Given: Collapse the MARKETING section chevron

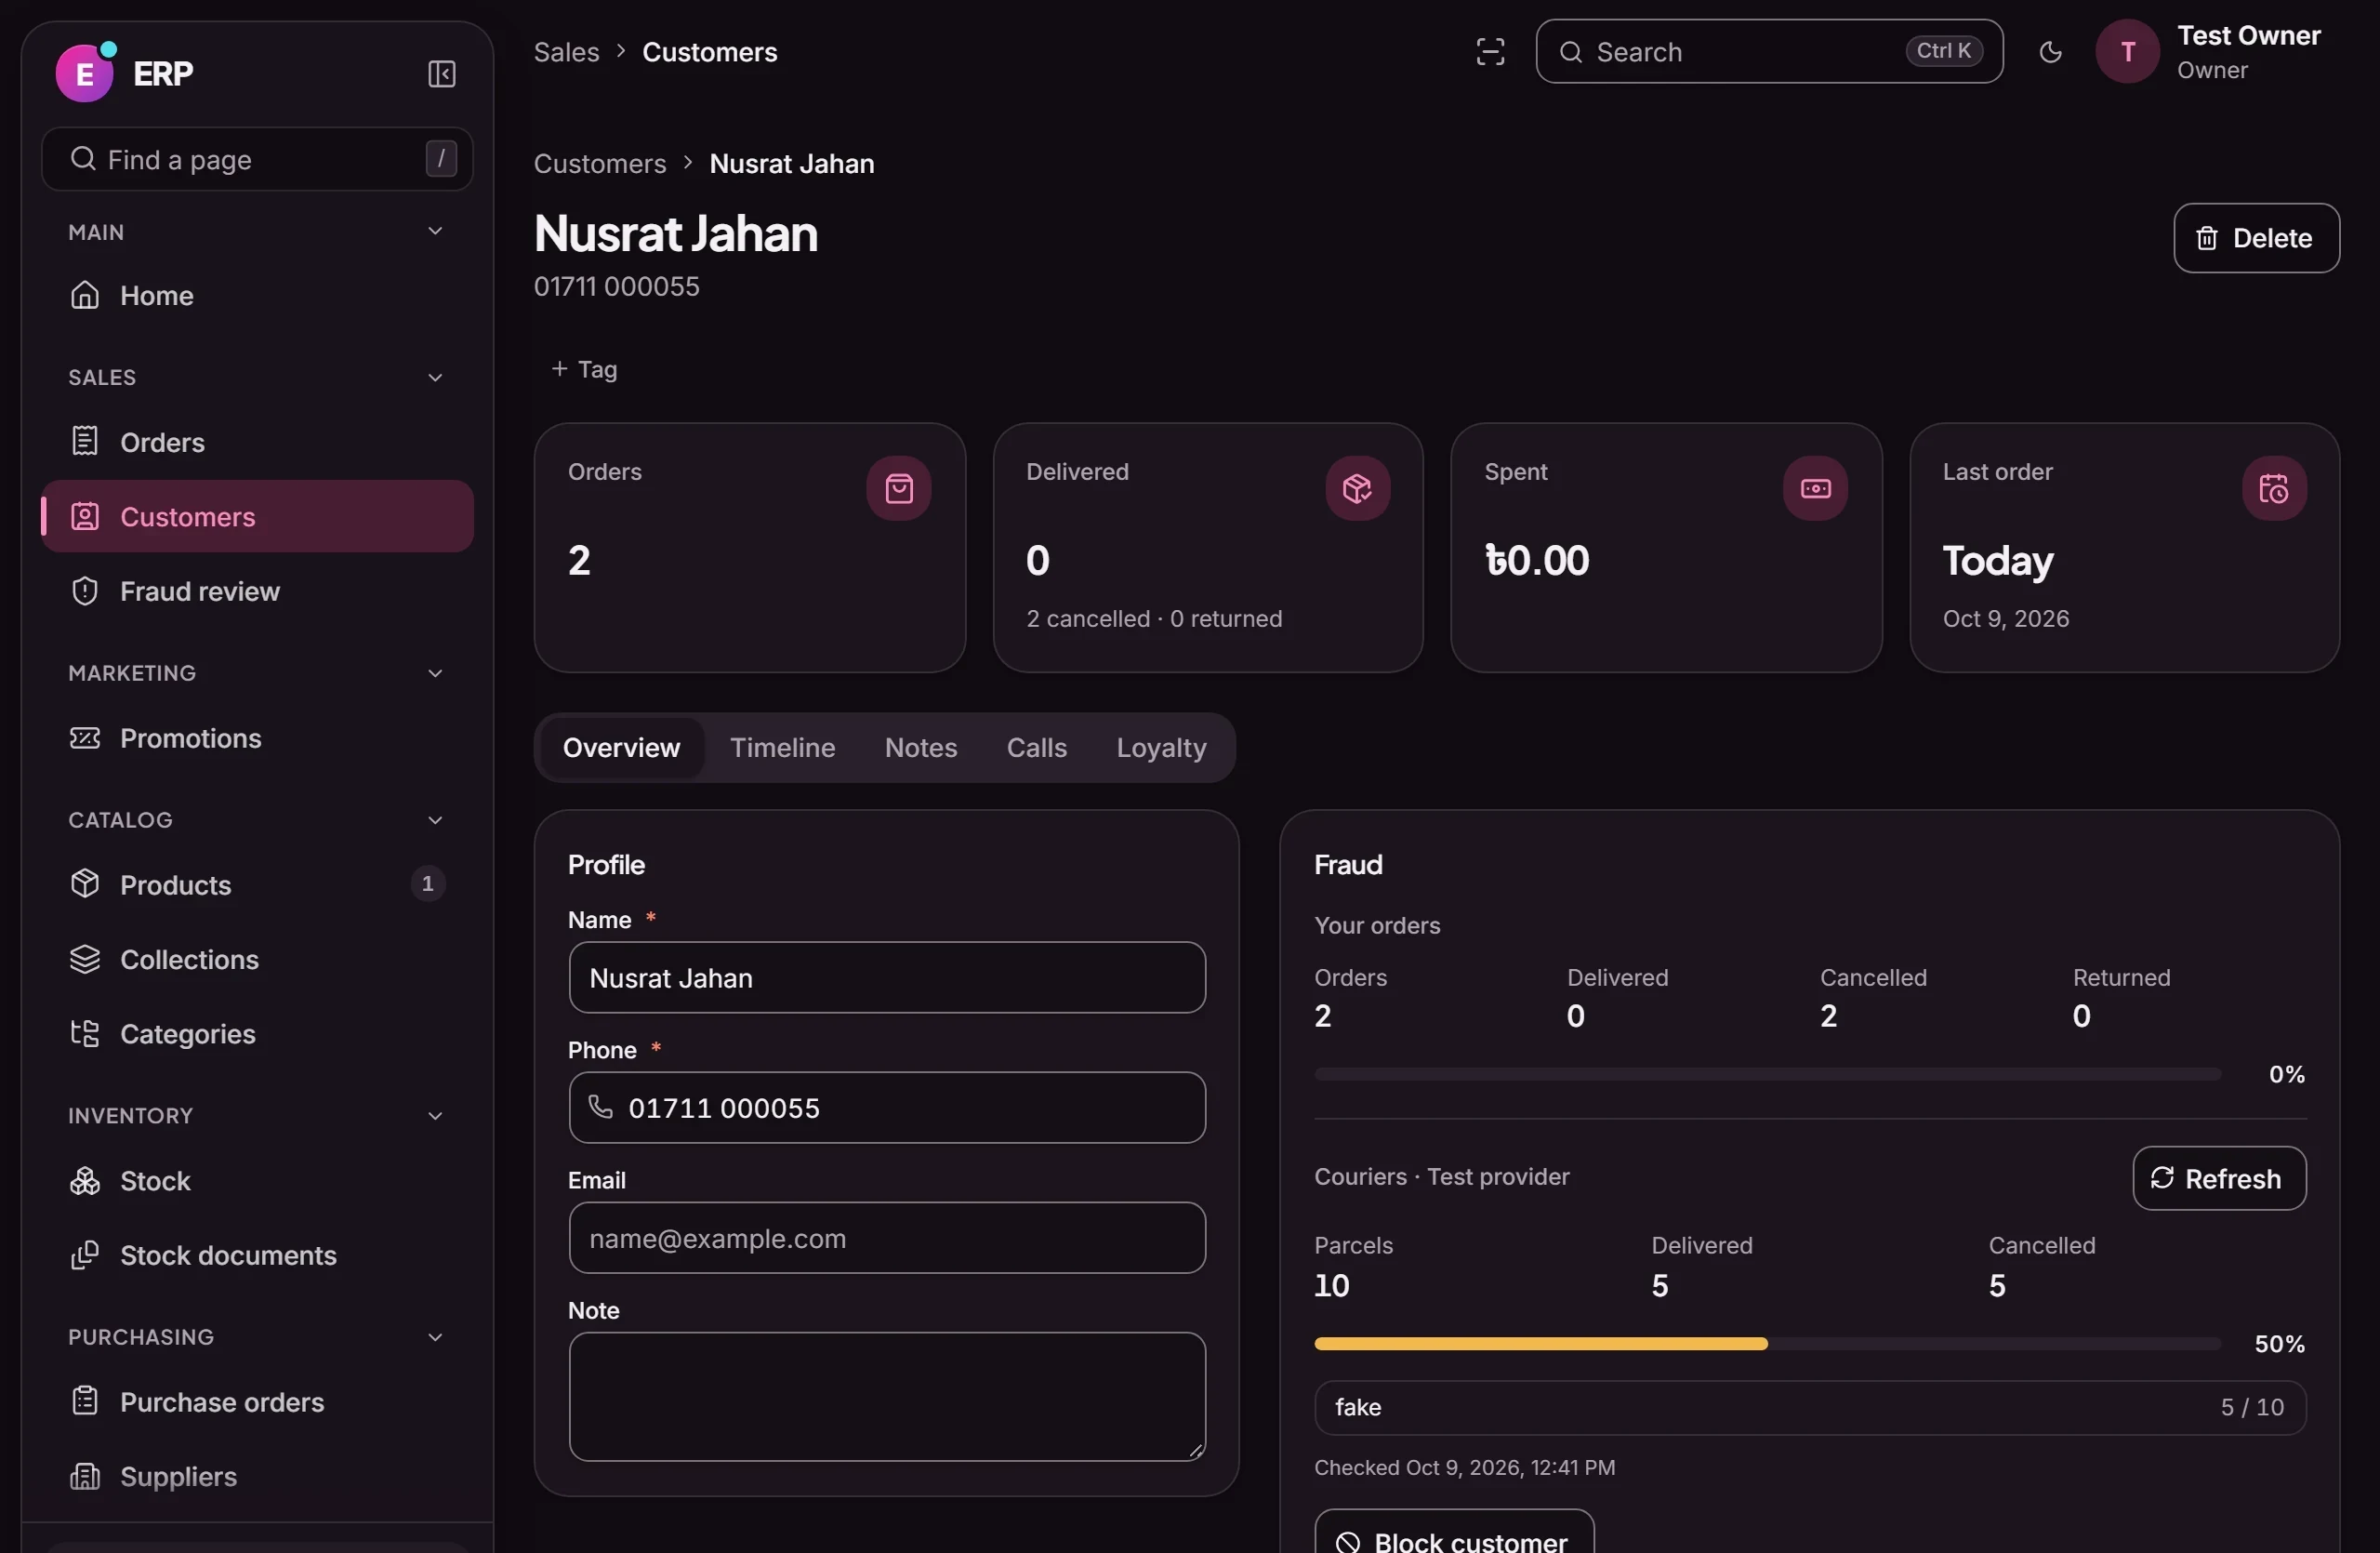Looking at the screenshot, I should 435,674.
